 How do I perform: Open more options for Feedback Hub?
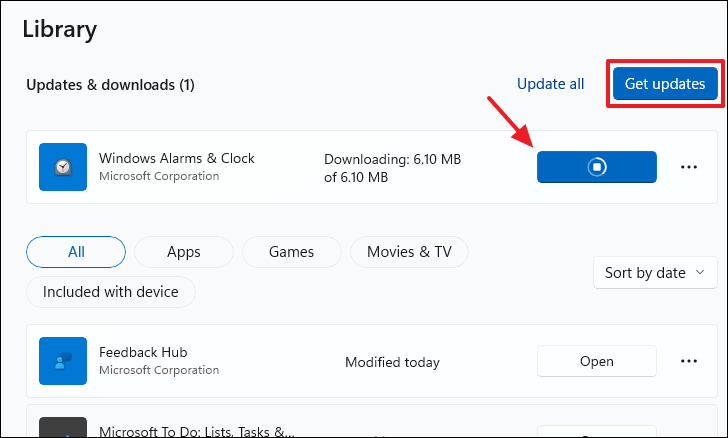tap(689, 361)
